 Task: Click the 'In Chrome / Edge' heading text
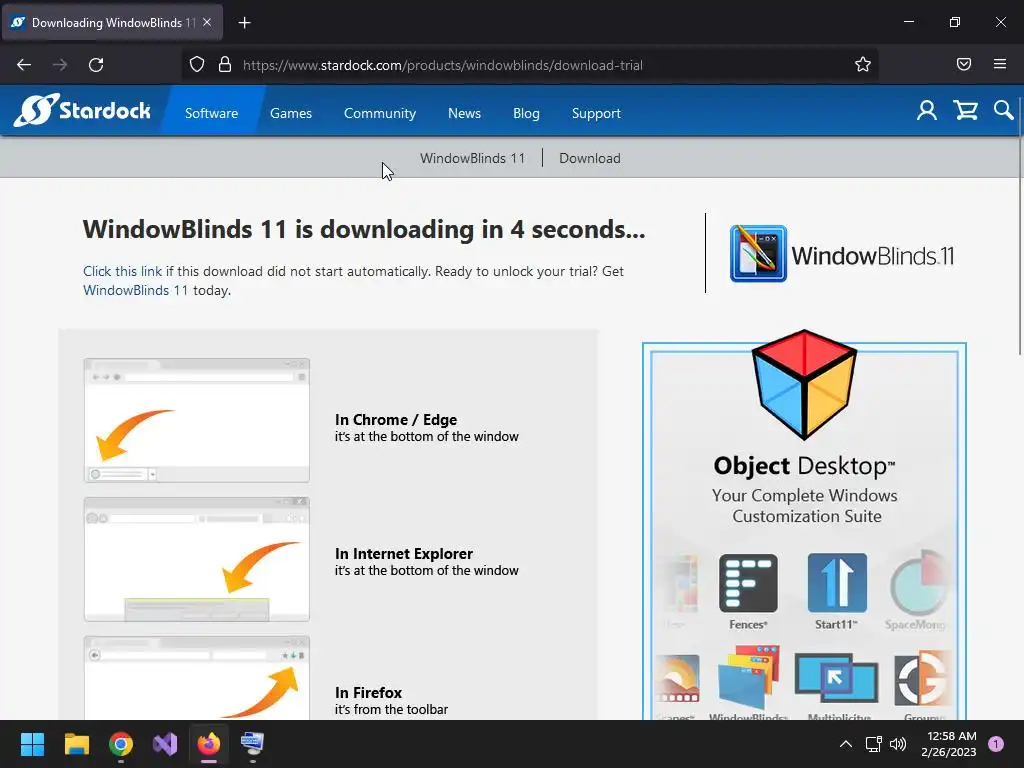(396, 419)
